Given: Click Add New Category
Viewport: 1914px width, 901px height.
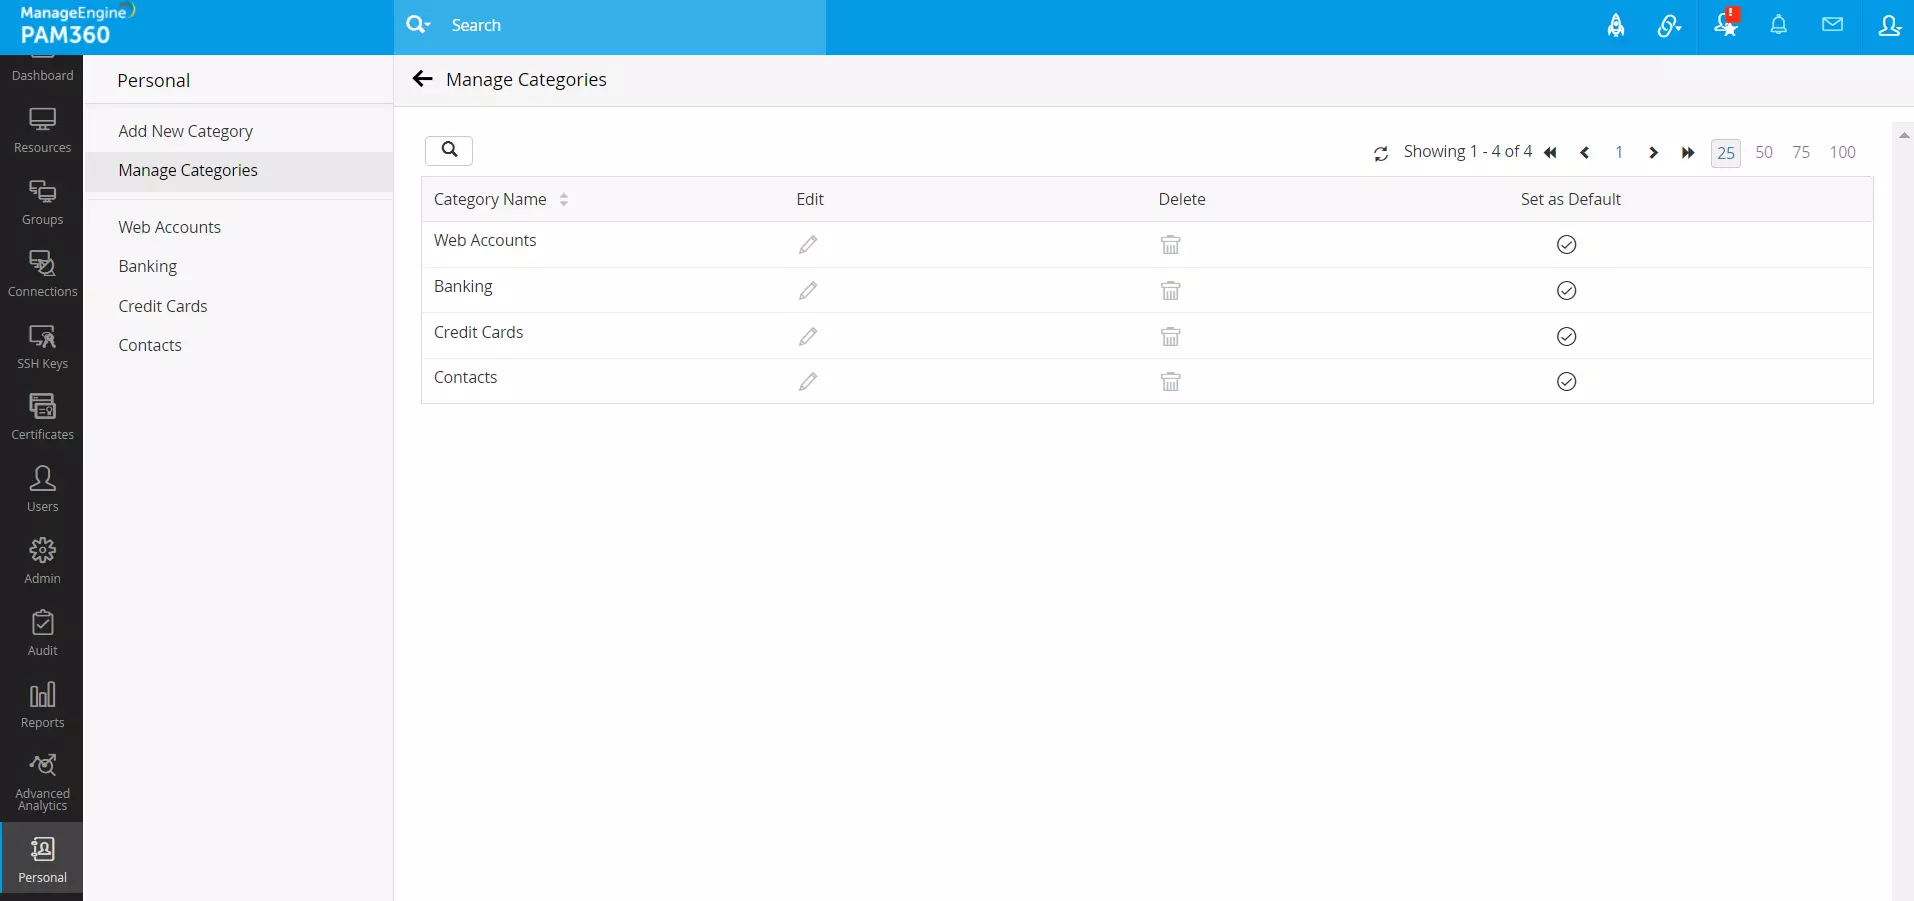Looking at the screenshot, I should tap(185, 131).
